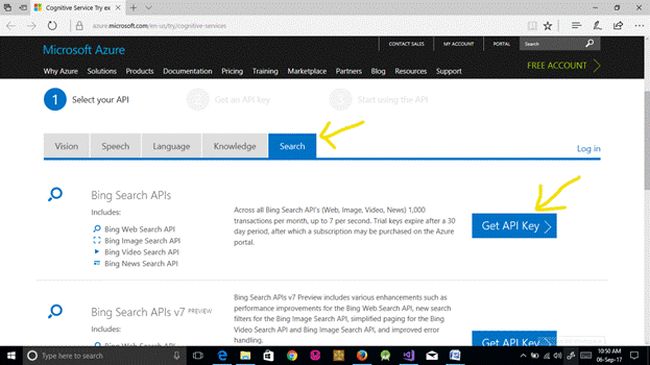Open Task View on taskbar
The width and height of the screenshot is (650, 365).
(198, 355)
